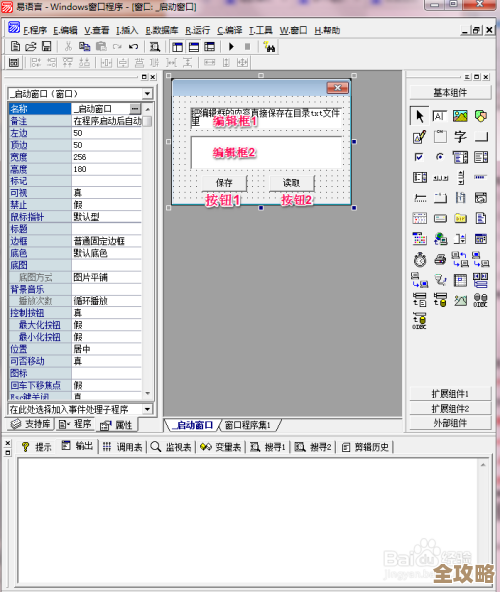Open the _启动窗口 component dropdown

pos(147,94)
